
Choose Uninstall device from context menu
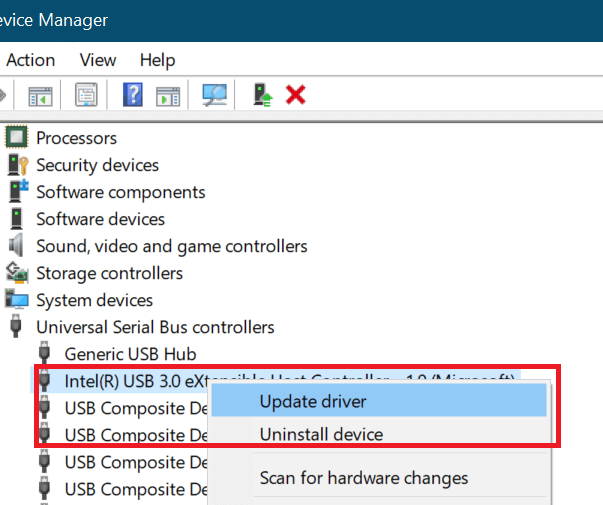click(x=379, y=434)
